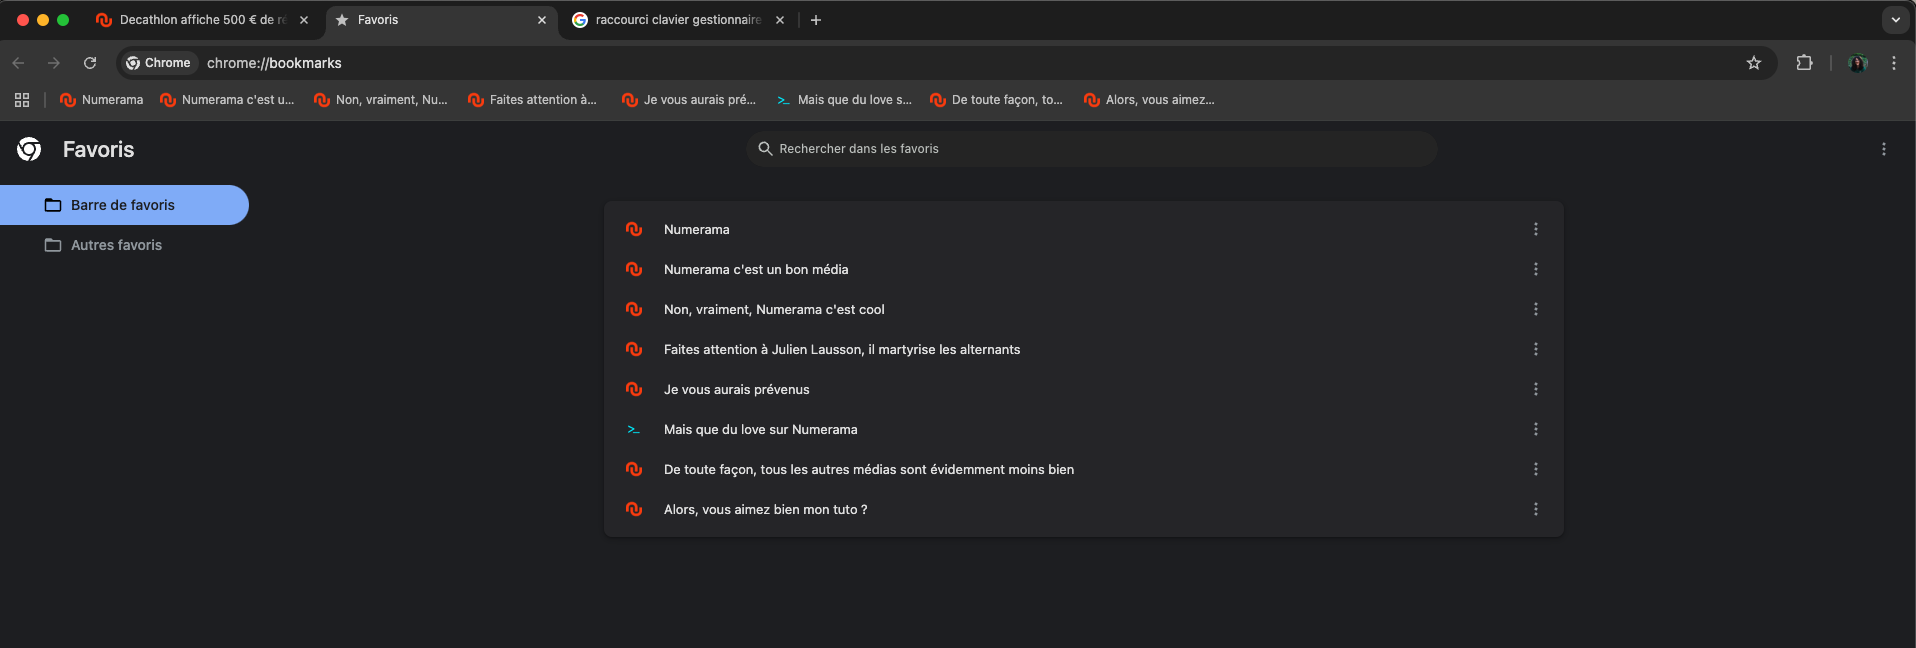
Task: Click the Chrome site info chip
Action: 159,63
